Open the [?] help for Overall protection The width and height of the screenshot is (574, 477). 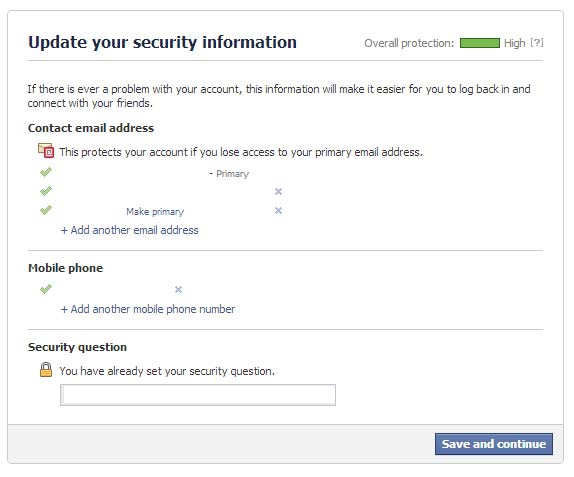click(x=537, y=43)
